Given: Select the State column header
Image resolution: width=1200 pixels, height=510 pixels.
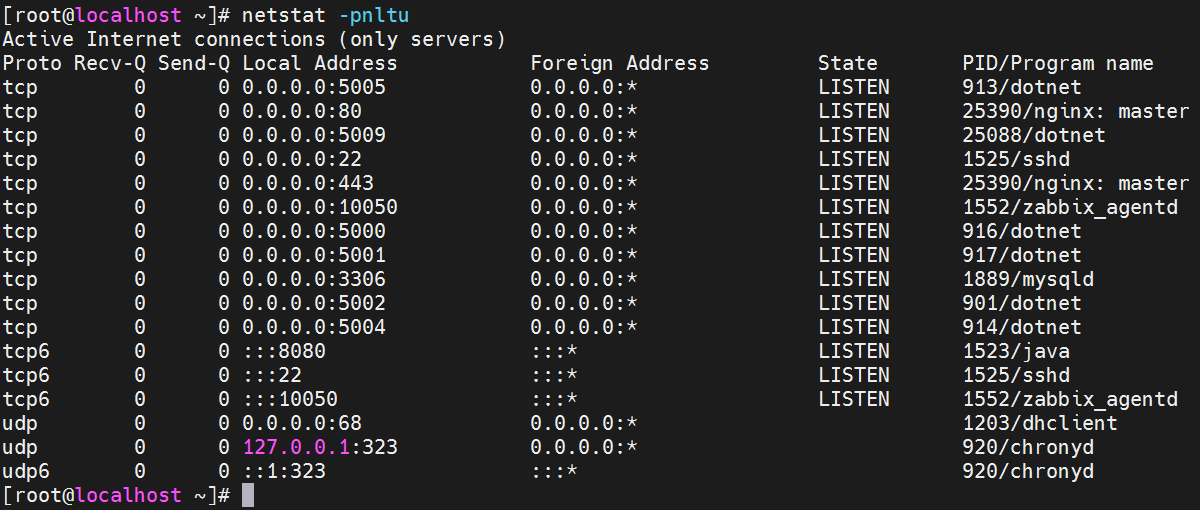Looking at the screenshot, I should click(847, 63).
